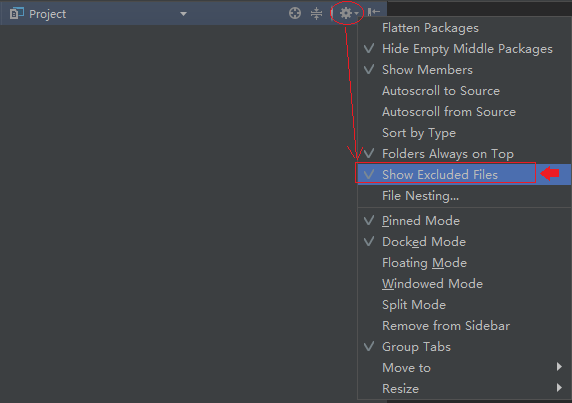Screen dimensions: 572x403
Task: Select Split Mode
Action: click(464, 305)
